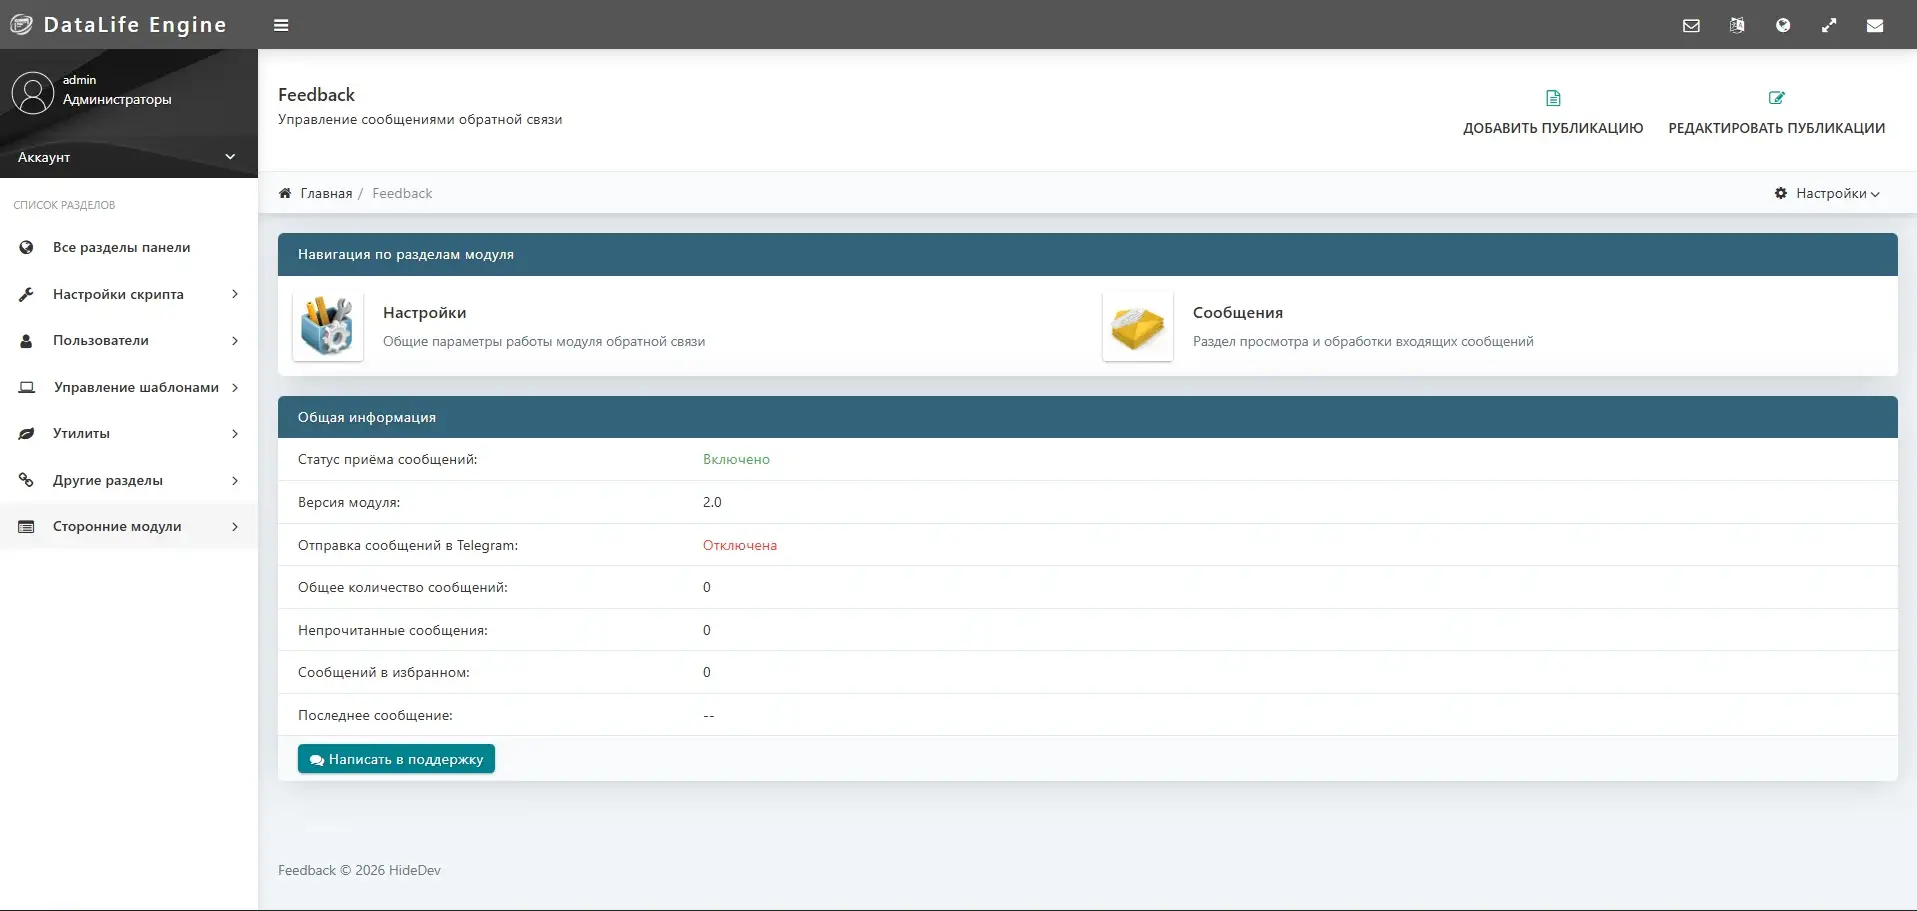Select Управление шаблонами in sidebar

click(x=129, y=387)
